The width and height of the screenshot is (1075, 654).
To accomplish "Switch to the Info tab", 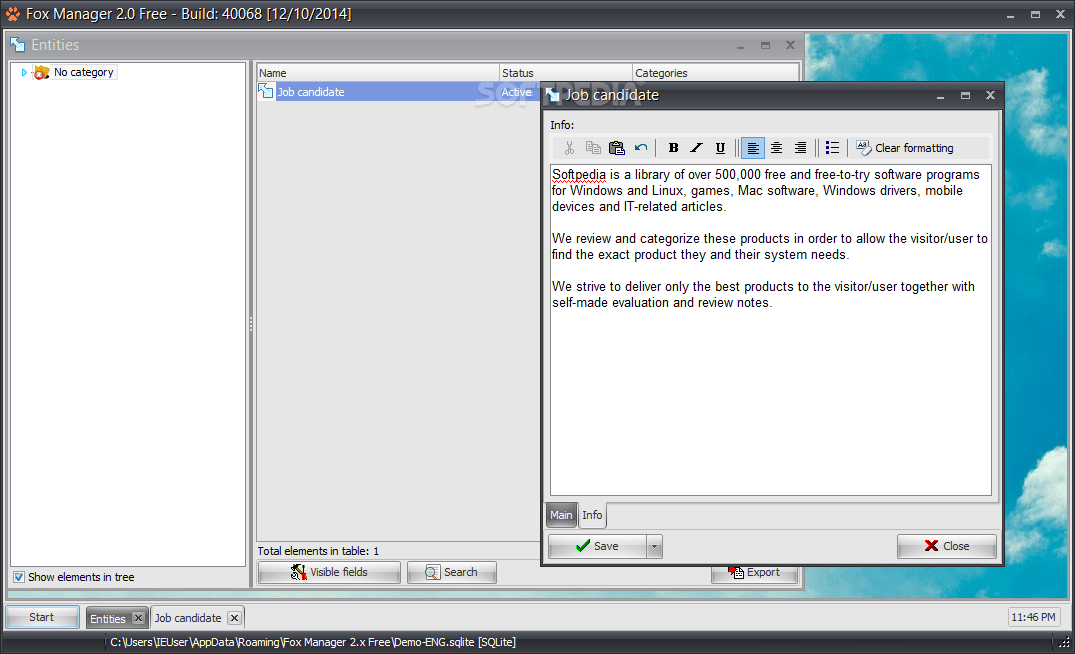I will click(592, 515).
